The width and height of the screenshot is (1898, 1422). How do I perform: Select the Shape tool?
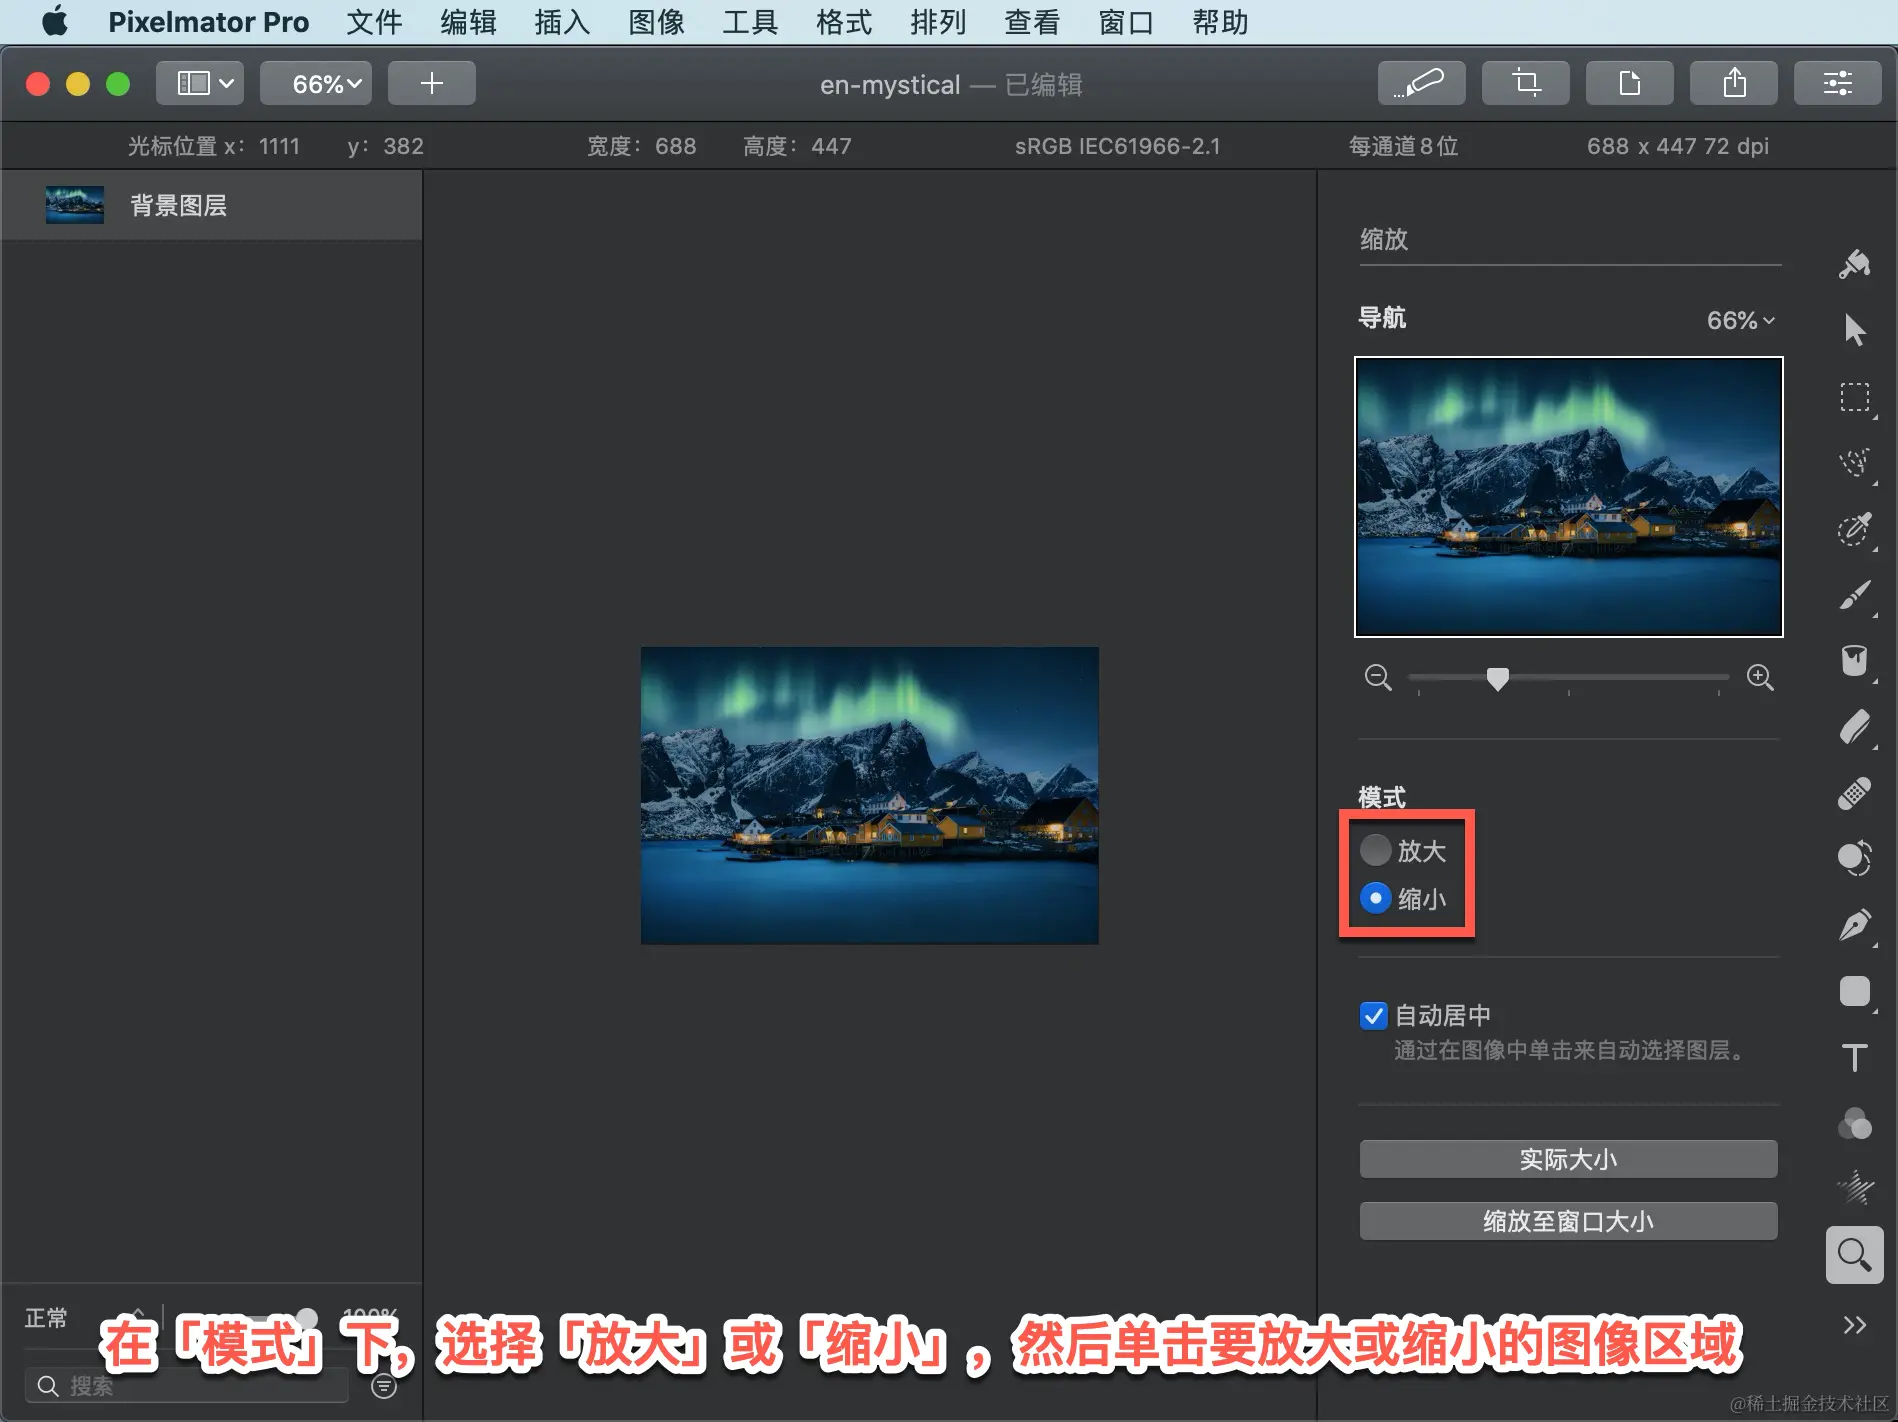coord(1855,991)
